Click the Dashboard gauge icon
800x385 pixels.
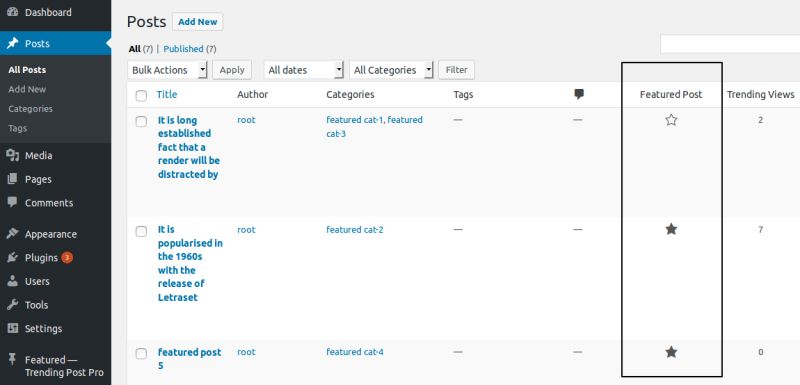coord(12,12)
